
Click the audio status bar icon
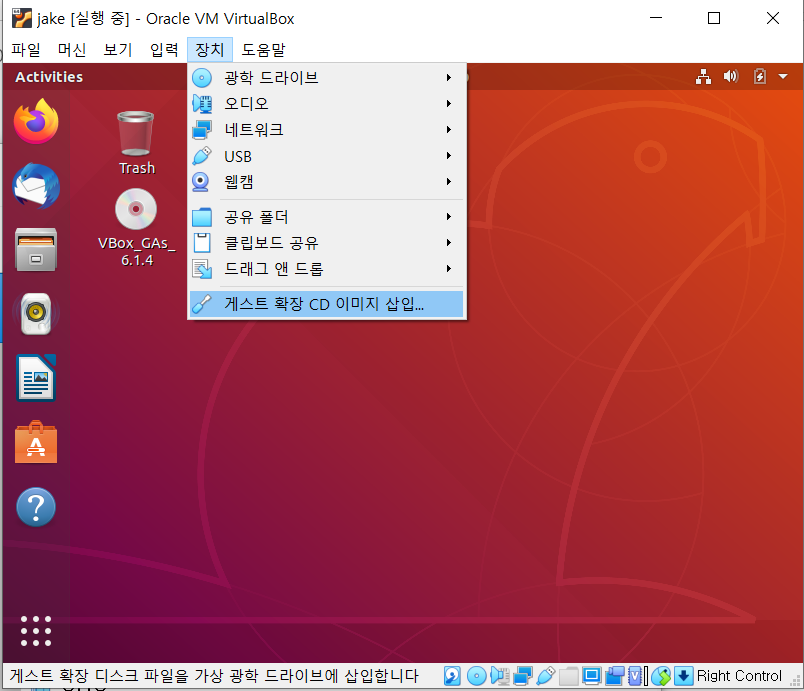[x=499, y=676]
